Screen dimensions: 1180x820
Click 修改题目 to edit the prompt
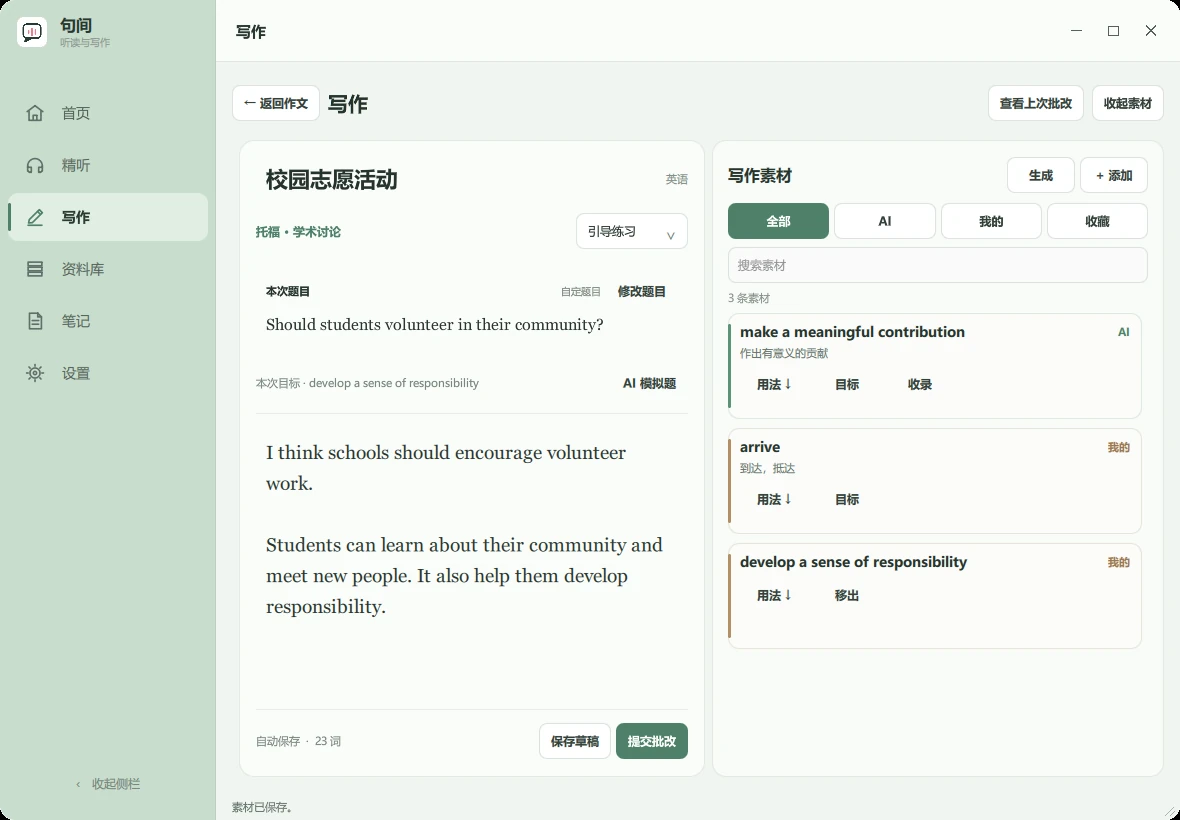[x=642, y=292]
